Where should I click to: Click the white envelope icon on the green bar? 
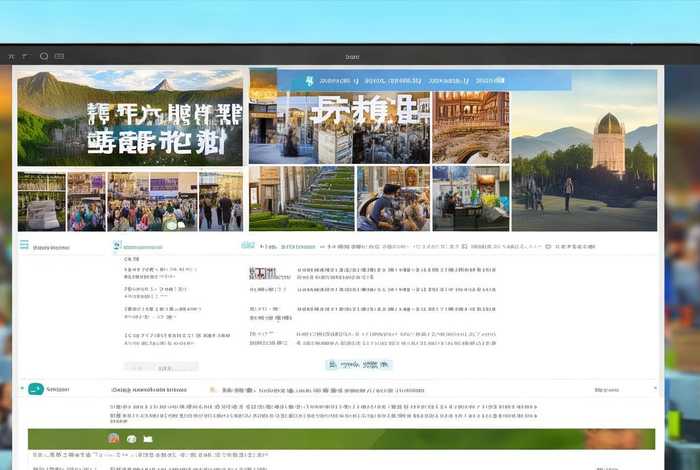coord(148,439)
